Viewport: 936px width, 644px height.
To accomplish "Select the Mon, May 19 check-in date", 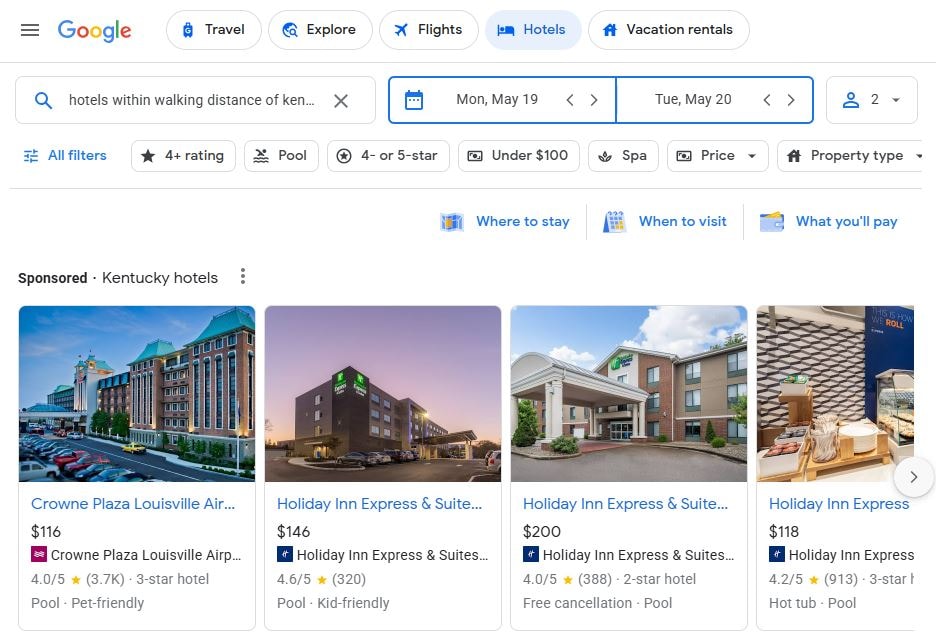I will tap(497, 99).
